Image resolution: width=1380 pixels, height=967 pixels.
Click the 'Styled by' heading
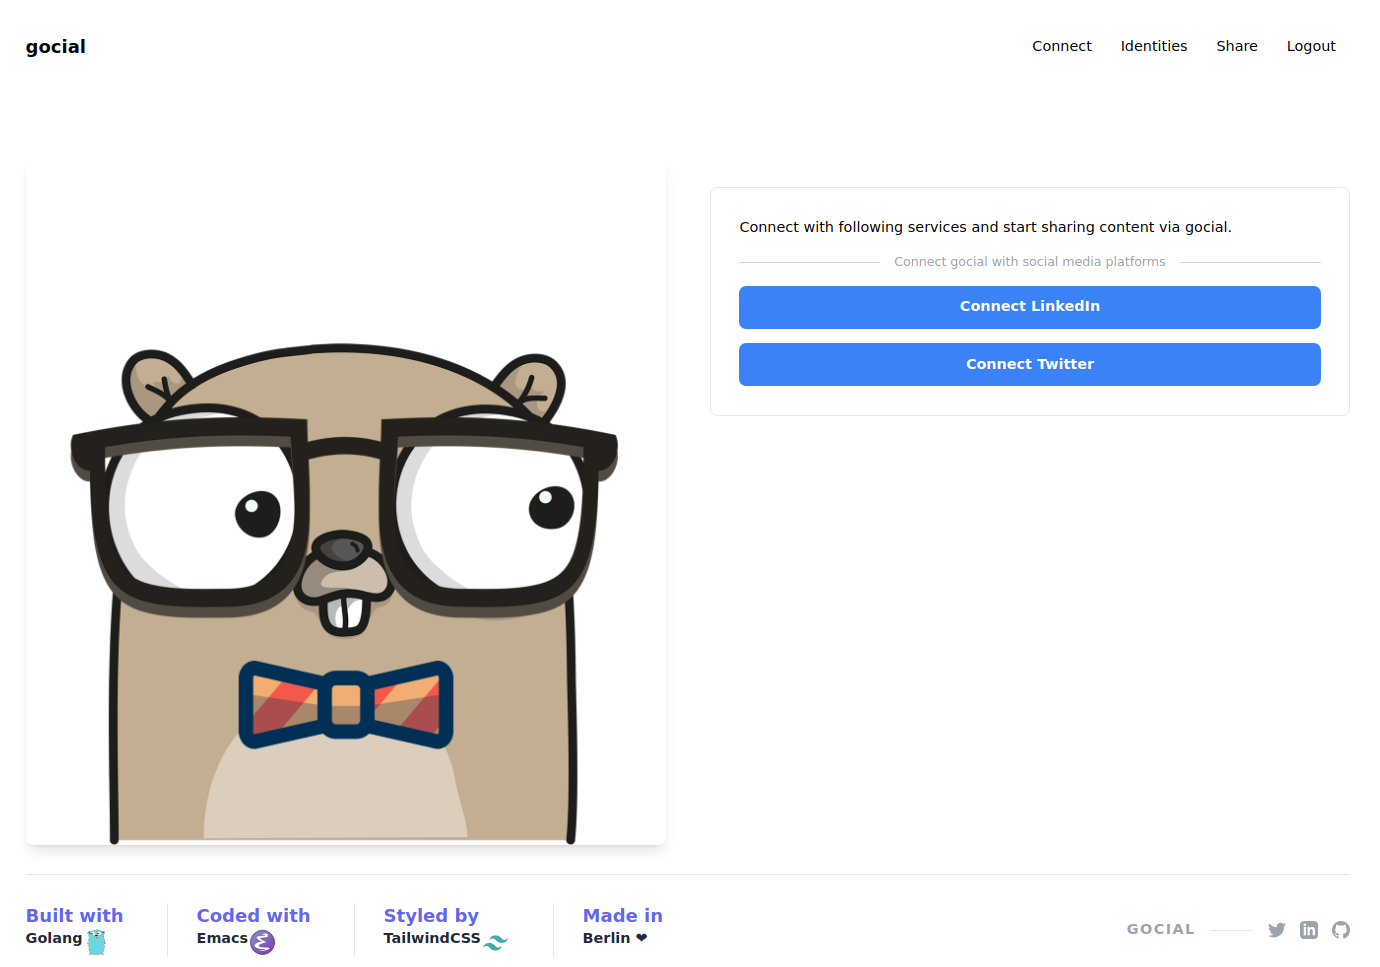coord(431,915)
